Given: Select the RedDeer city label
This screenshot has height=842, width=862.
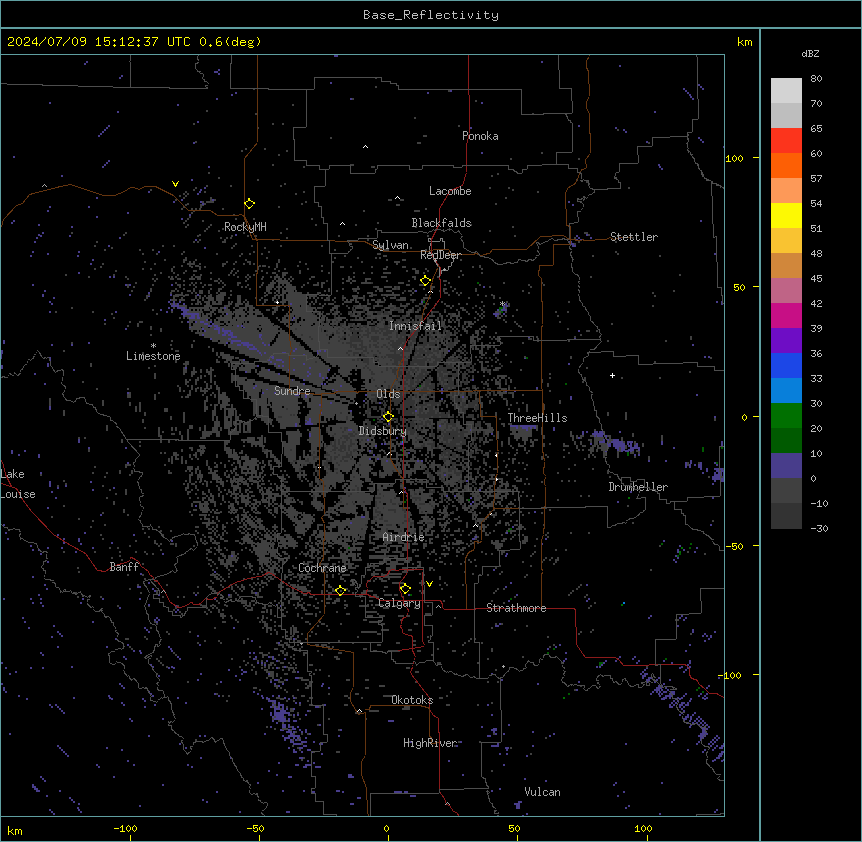Looking at the screenshot, I should (x=440, y=255).
